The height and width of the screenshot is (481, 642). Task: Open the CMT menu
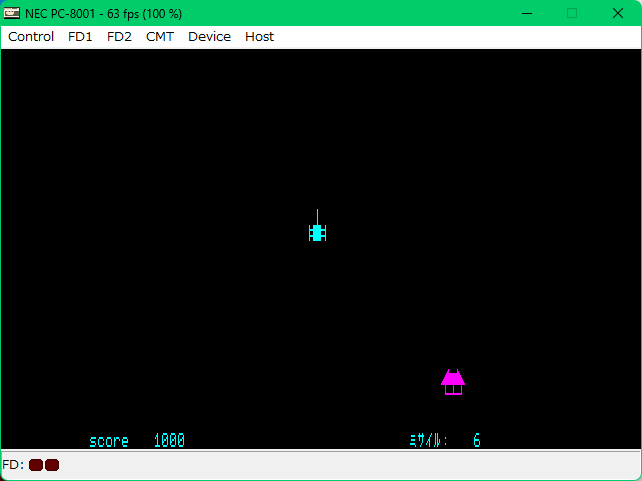(x=160, y=37)
